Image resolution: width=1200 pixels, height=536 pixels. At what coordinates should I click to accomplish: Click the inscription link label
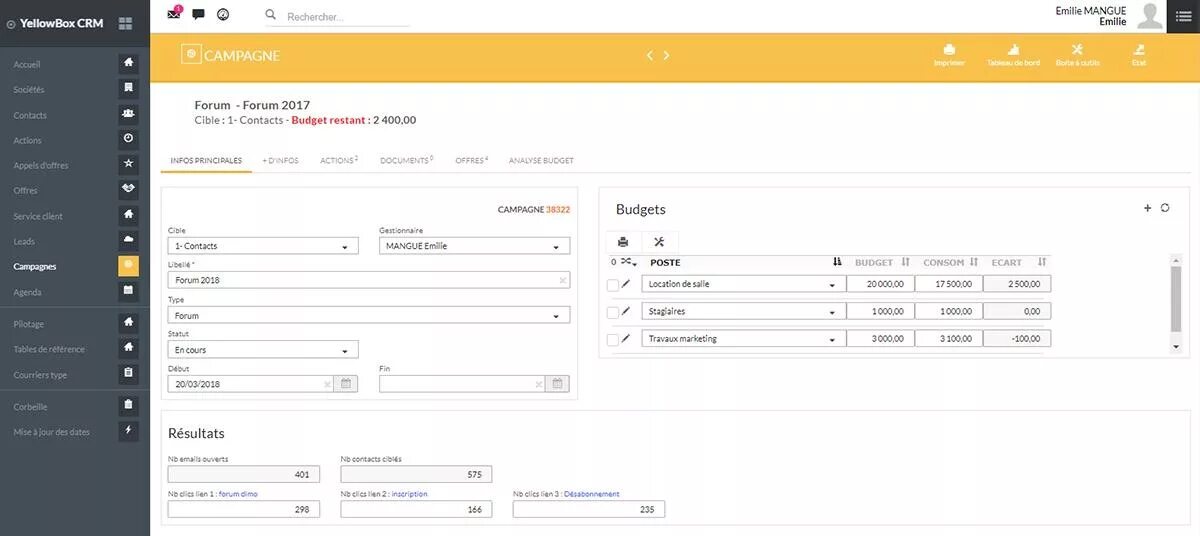coord(409,494)
